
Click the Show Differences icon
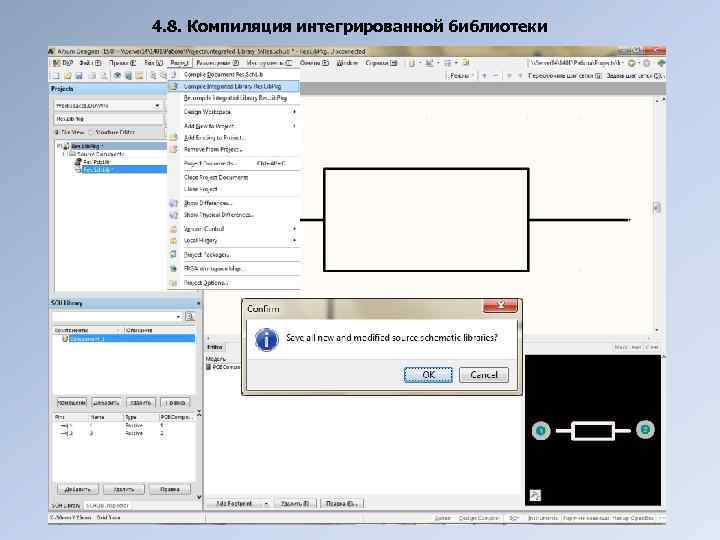(x=174, y=203)
